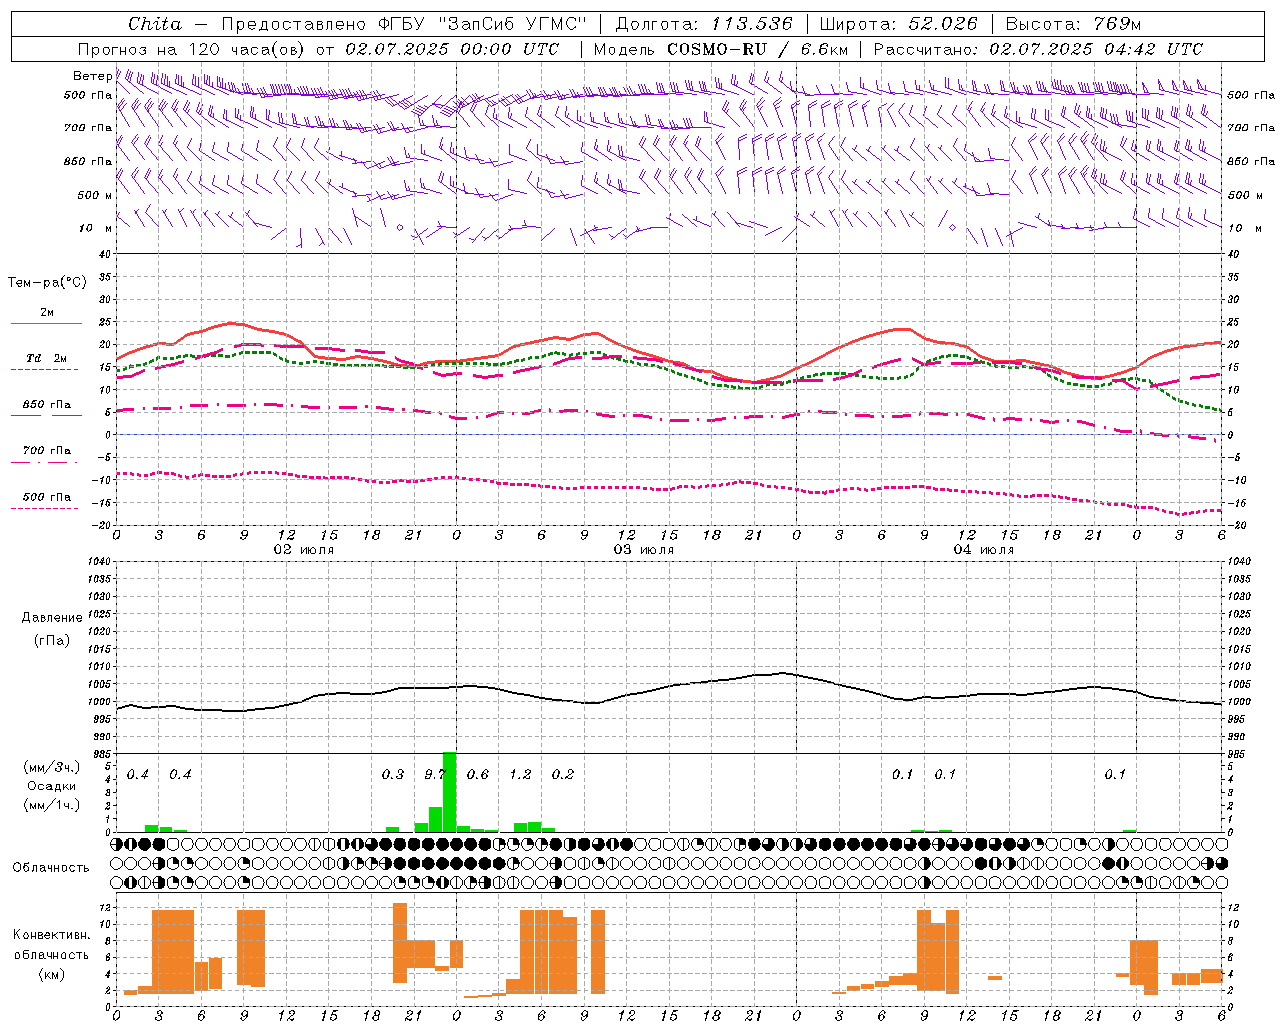Click the "Конвективн." convective cloud label
Viewport: 1280px width, 1024px height.
click(52, 935)
